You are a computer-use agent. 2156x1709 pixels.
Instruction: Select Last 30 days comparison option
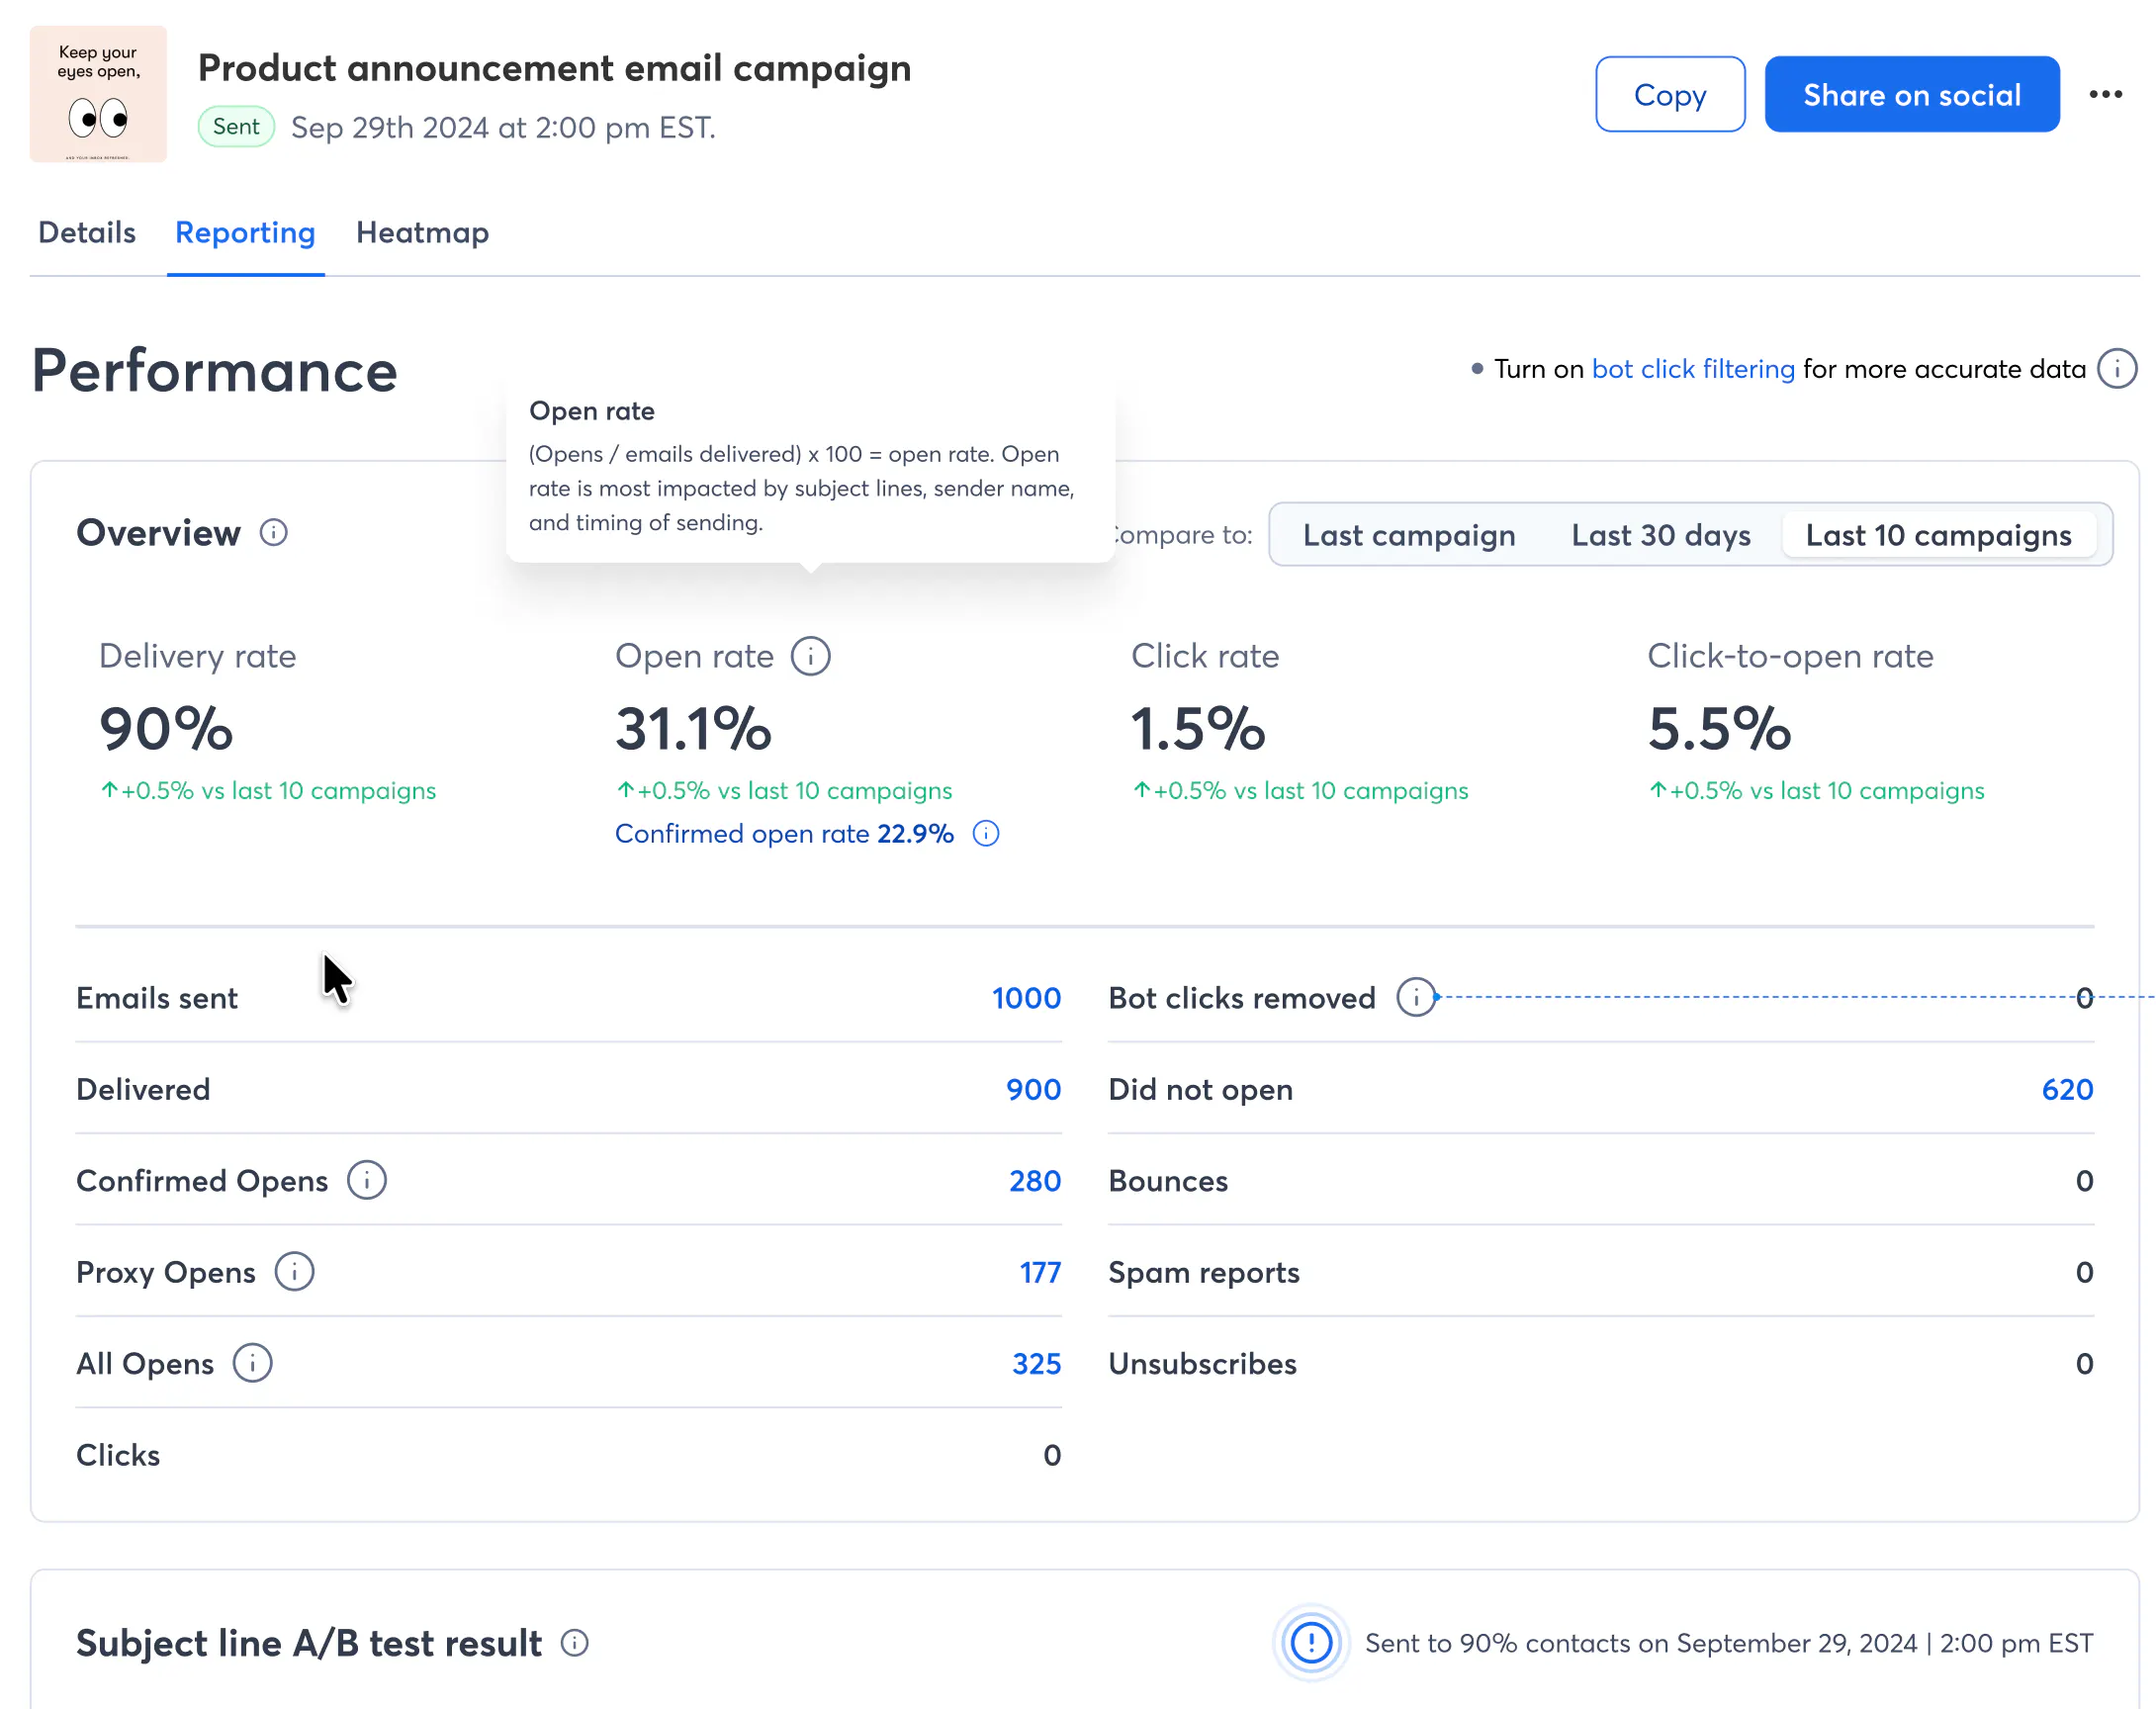coord(1660,535)
